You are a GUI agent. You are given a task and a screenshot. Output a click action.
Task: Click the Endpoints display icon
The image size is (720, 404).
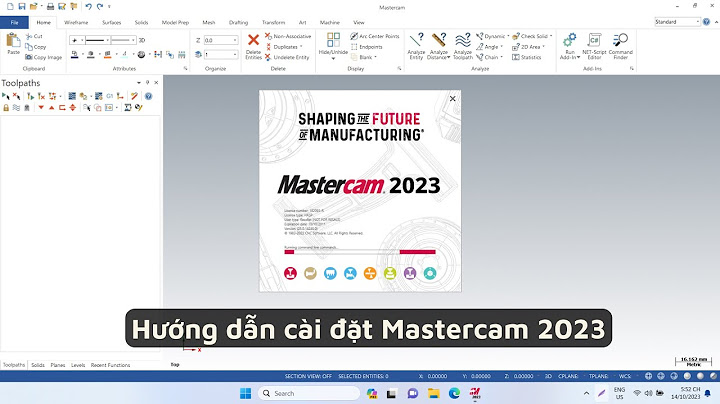(354, 47)
